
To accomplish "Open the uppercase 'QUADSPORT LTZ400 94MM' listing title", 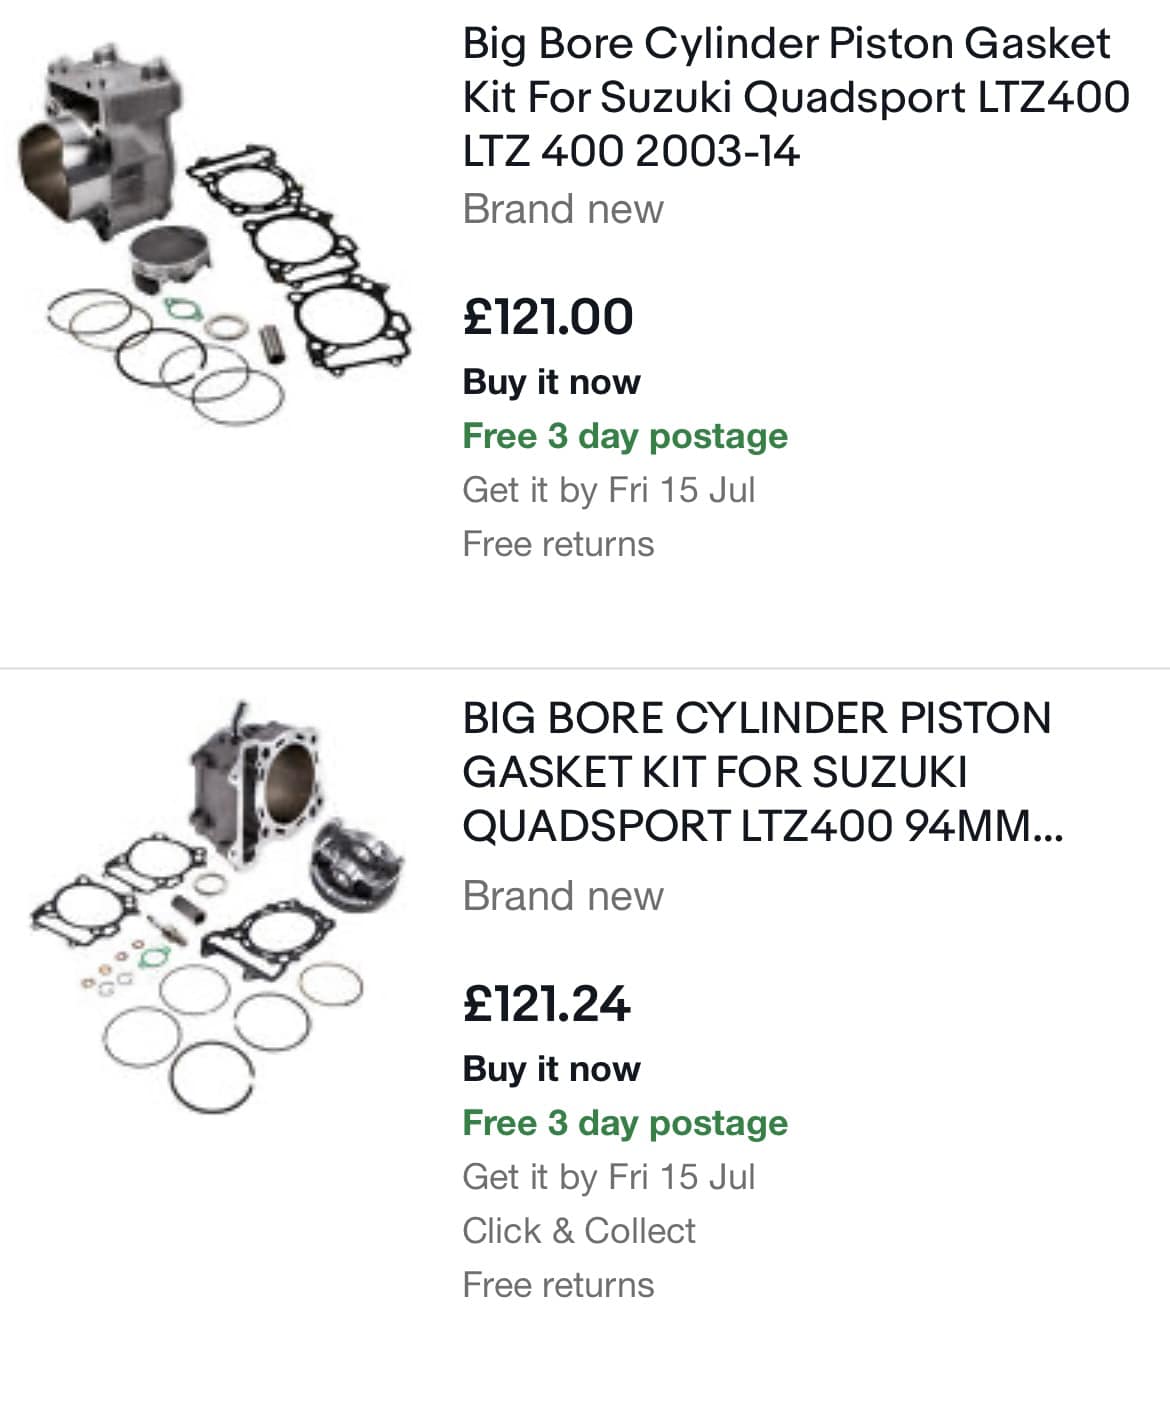I will click(x=762, y=772).
